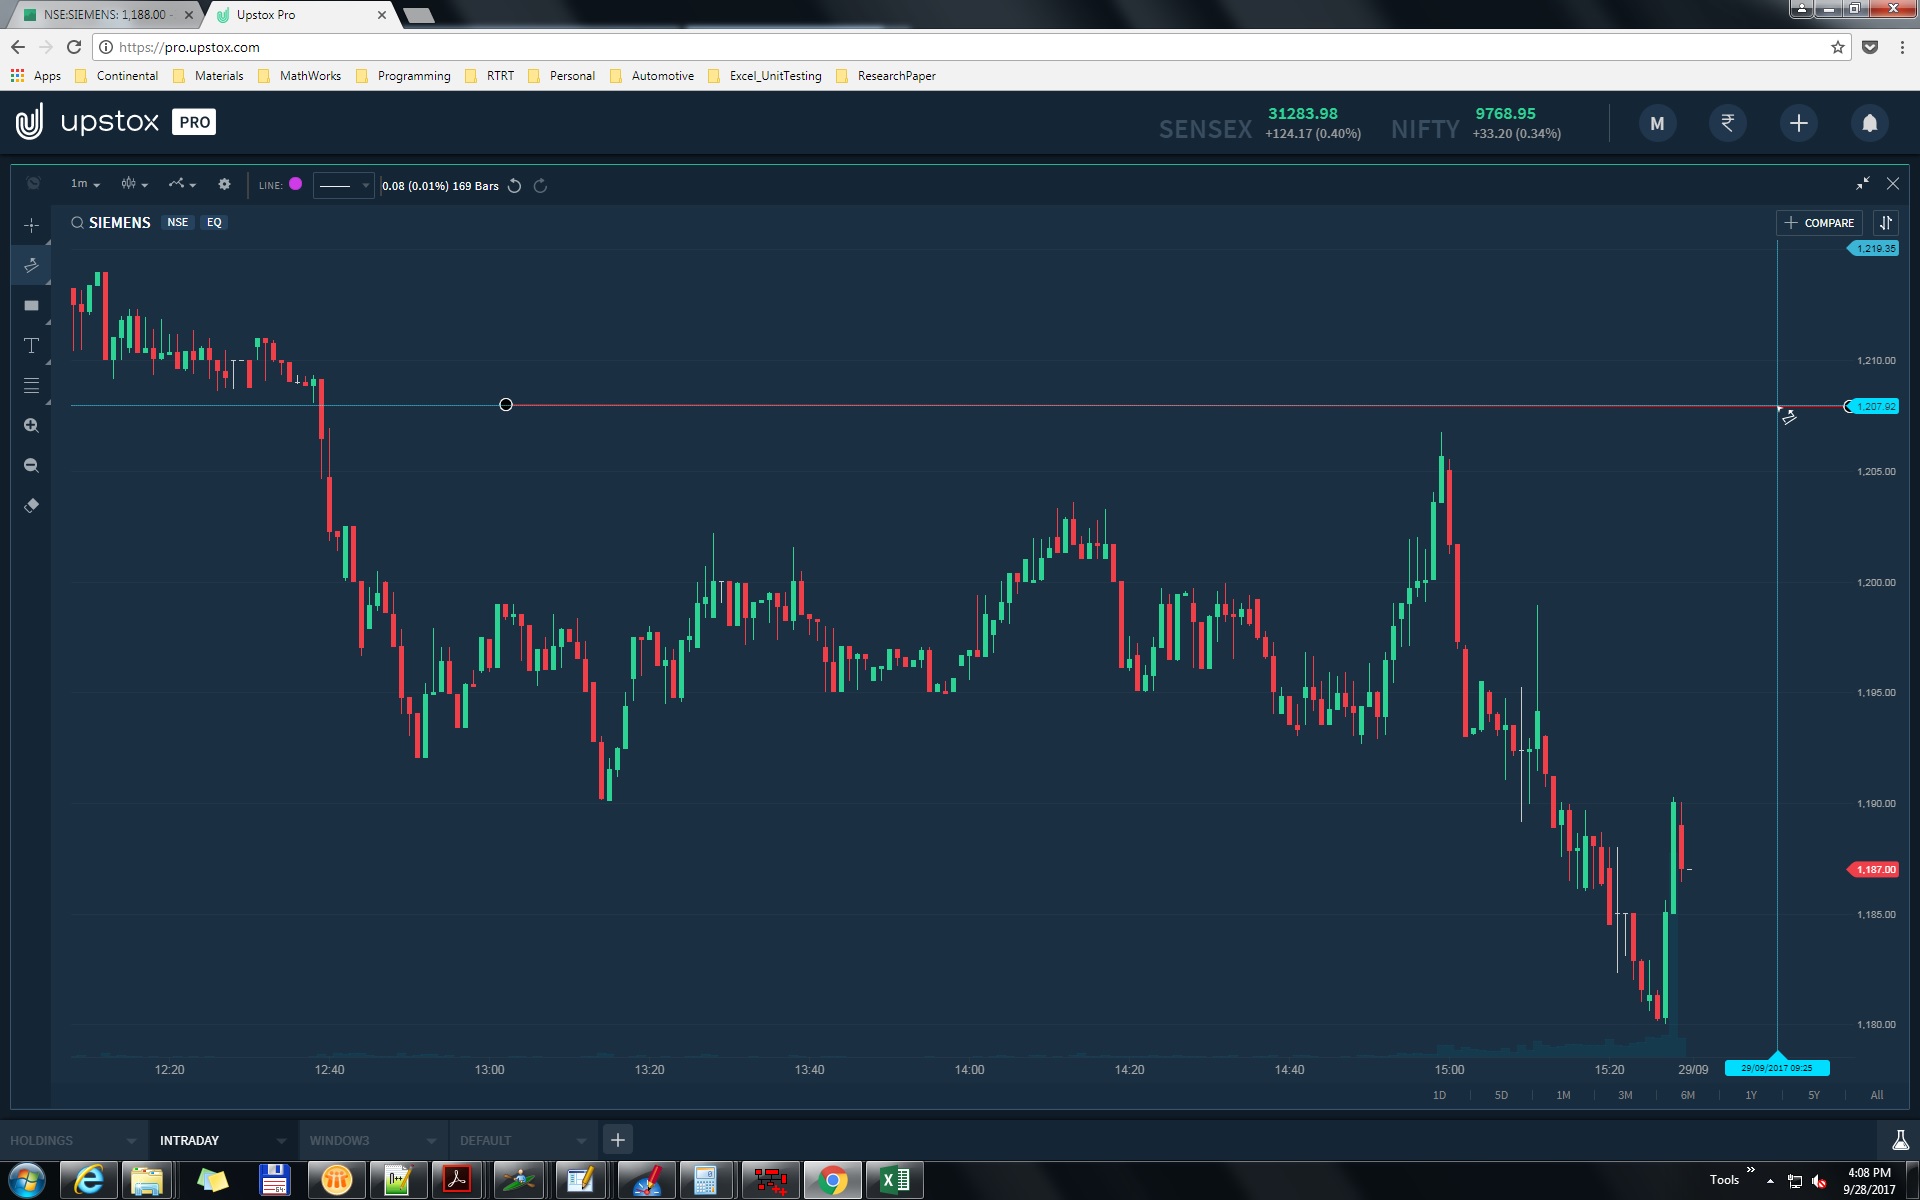Image resolution: width=1920 pixels, height=1200 pixels.
Task: Open chart settings gear
Action: click(224, 184)
